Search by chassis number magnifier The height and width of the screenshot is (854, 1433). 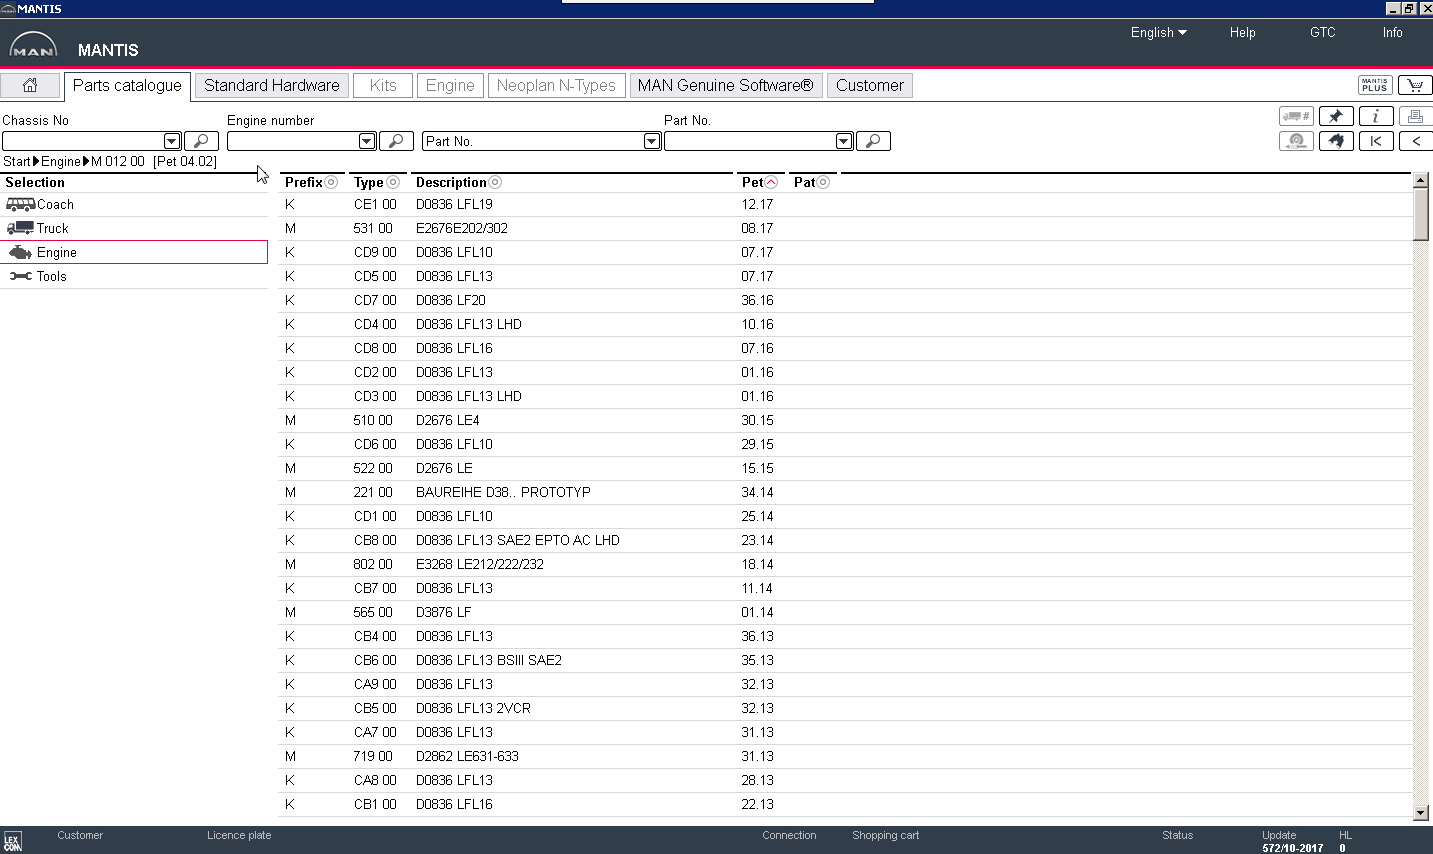(x=201, y=141)
